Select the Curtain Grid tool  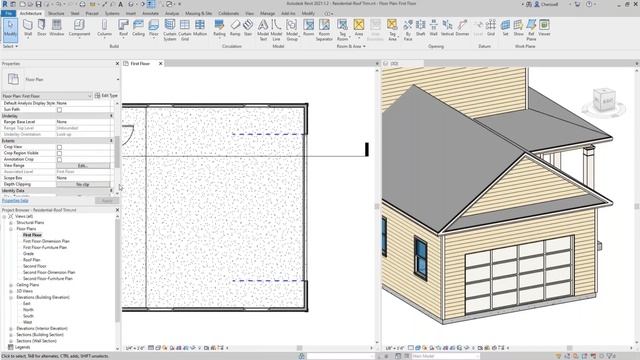point(185,30)
